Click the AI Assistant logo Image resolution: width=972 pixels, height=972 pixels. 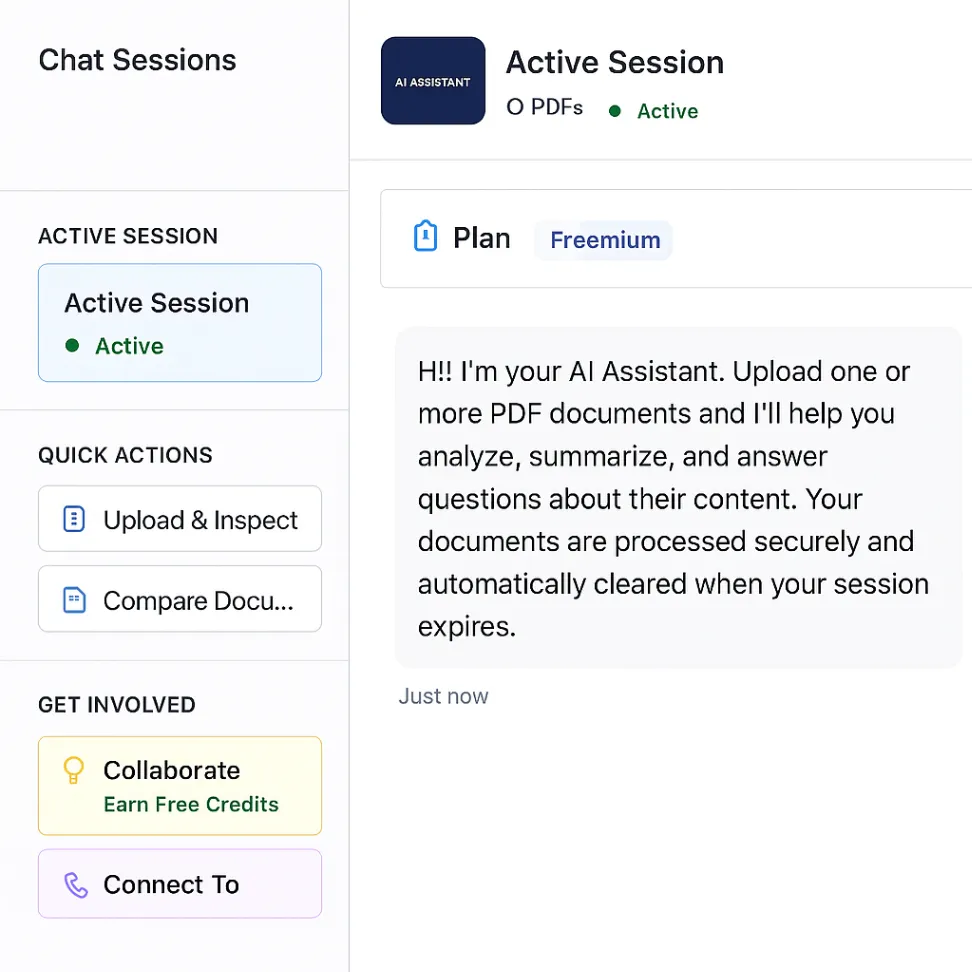433,81
